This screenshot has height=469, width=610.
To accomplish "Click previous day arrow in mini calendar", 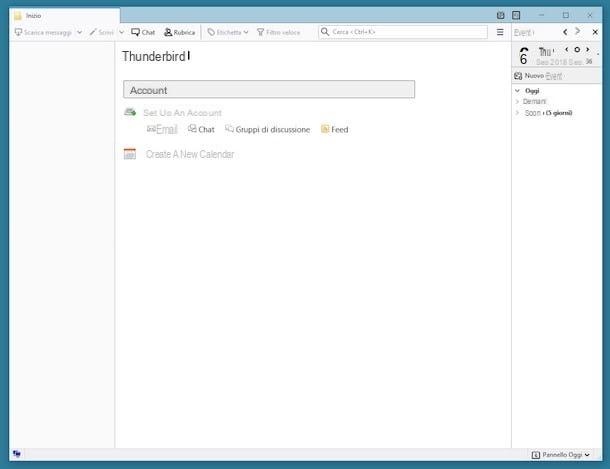I will (x=566, y=49).
